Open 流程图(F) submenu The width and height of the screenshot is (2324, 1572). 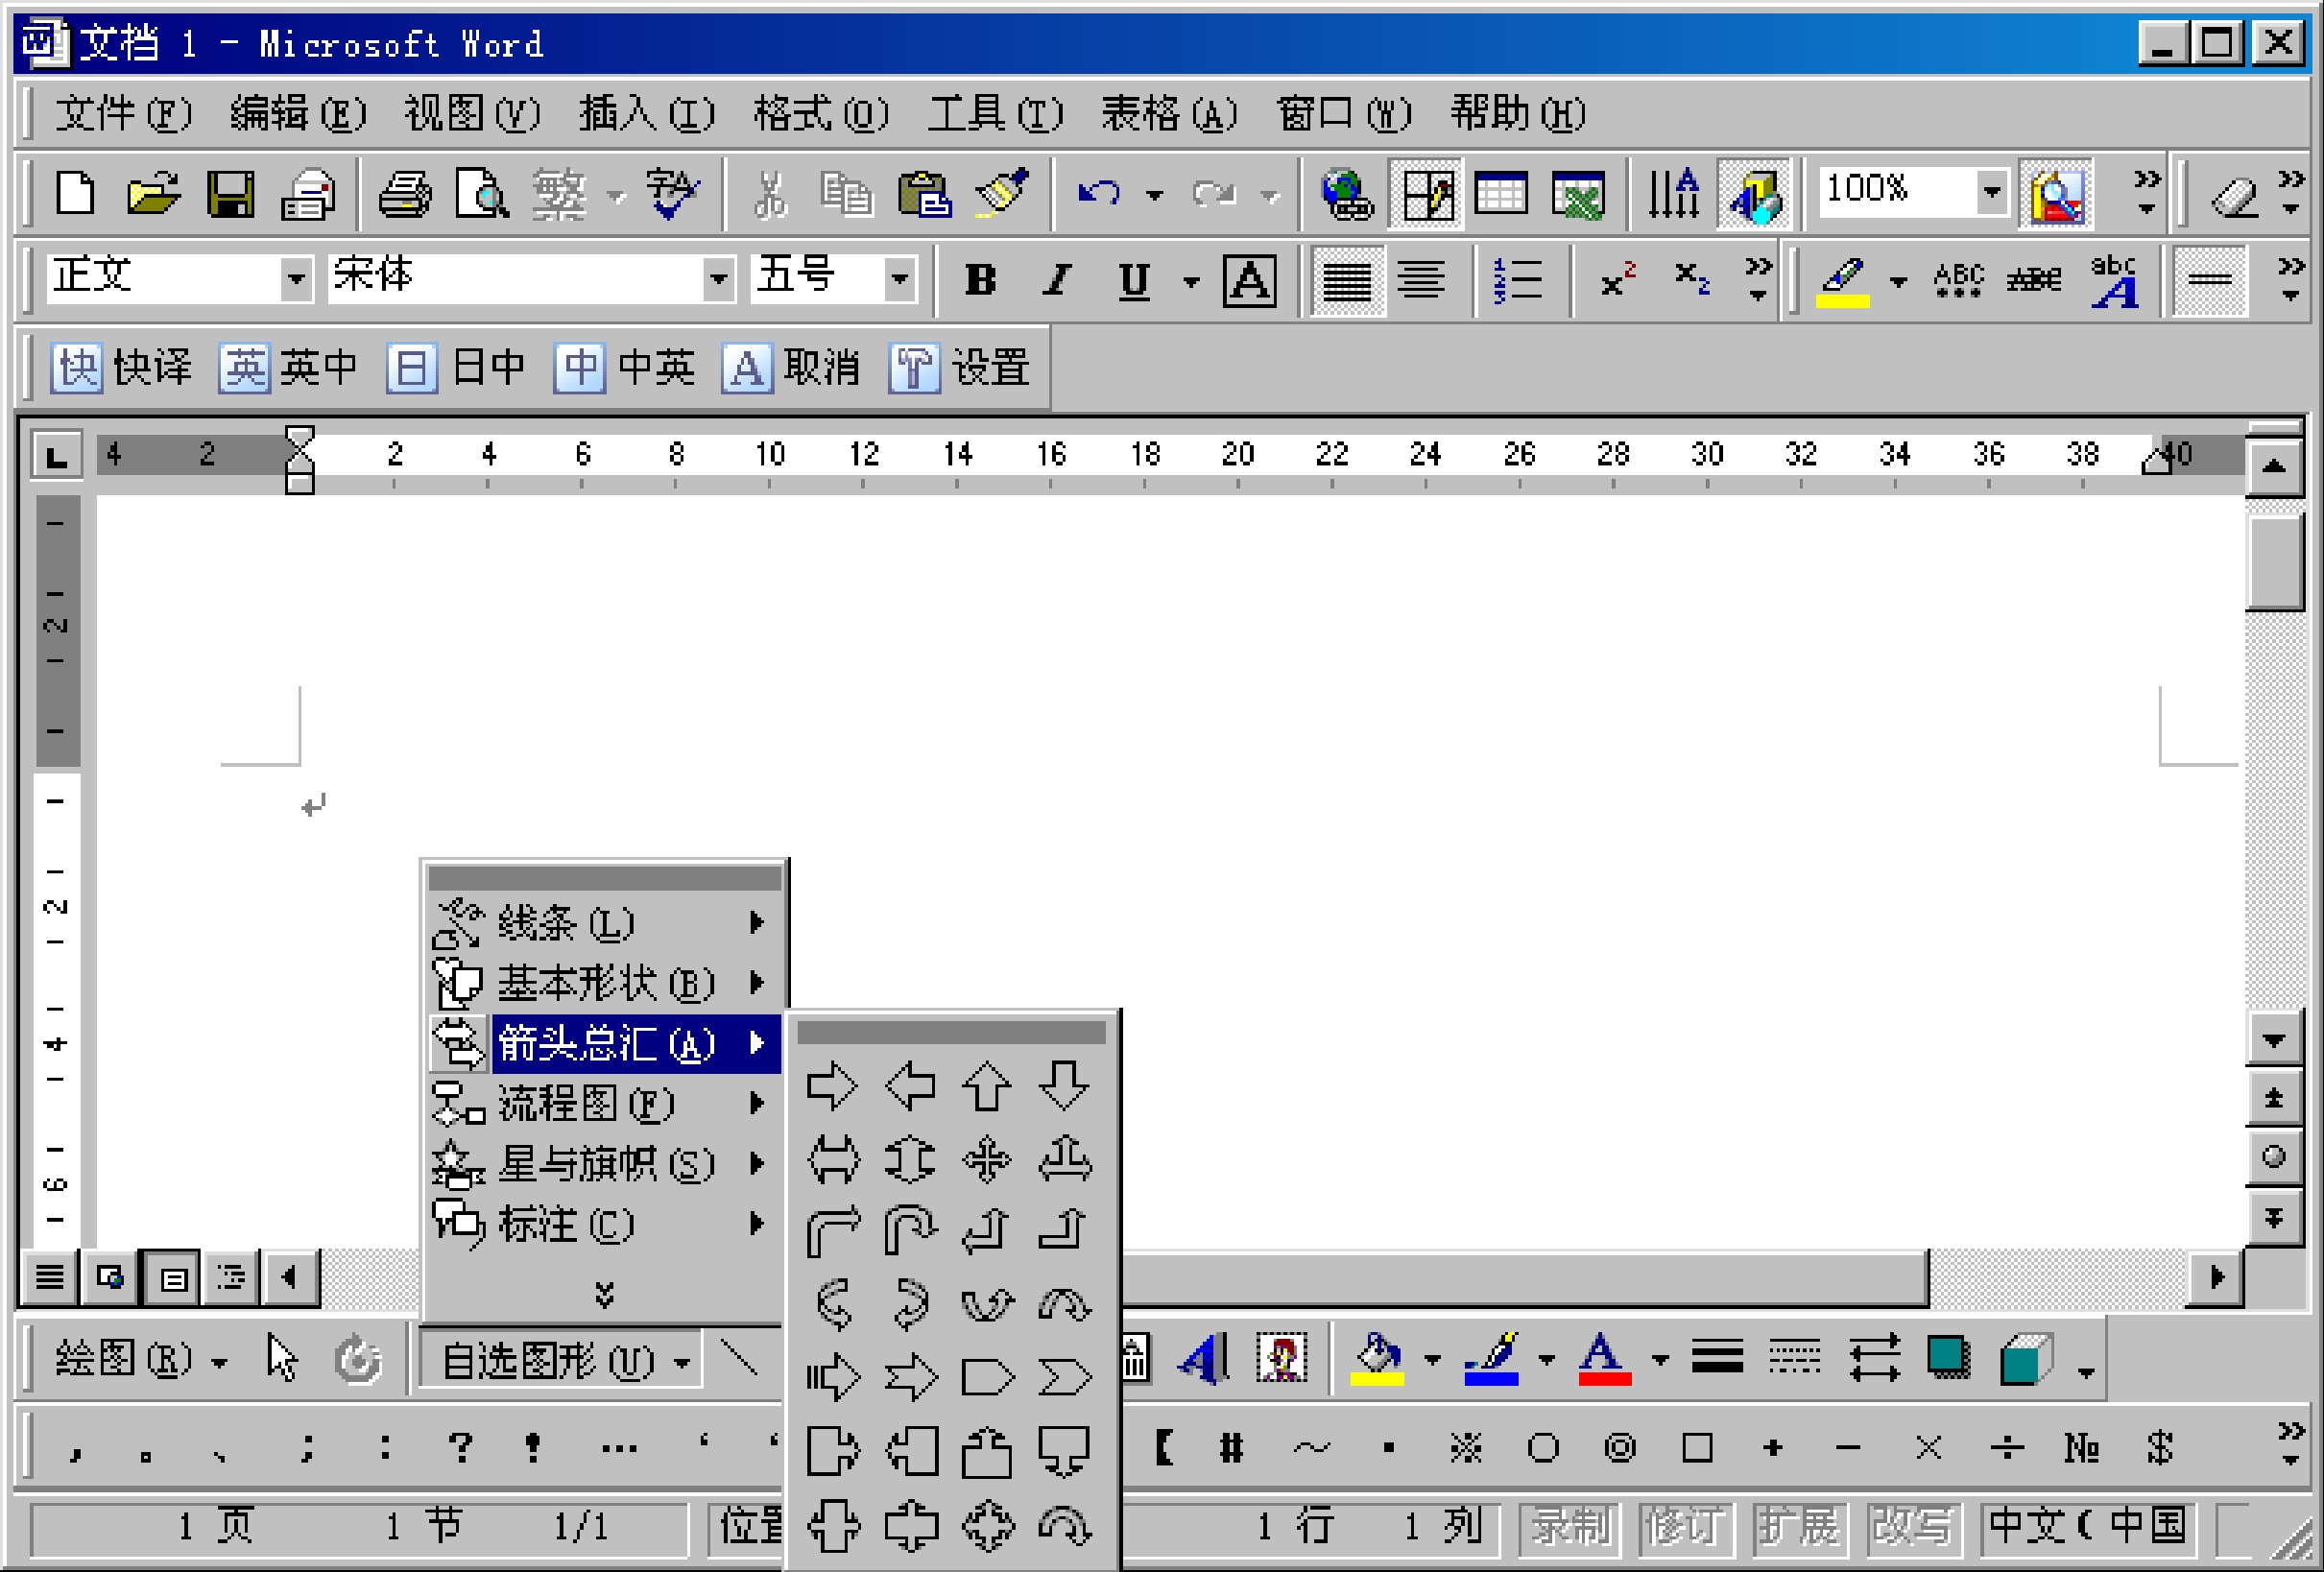[x=604, y=1103]
